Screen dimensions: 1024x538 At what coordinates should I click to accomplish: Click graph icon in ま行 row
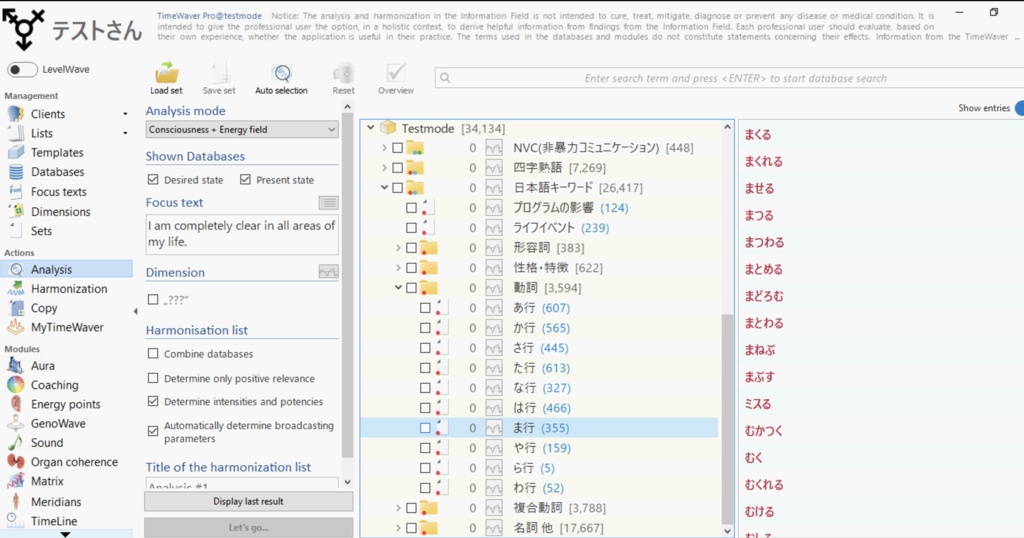click(494, 428)
